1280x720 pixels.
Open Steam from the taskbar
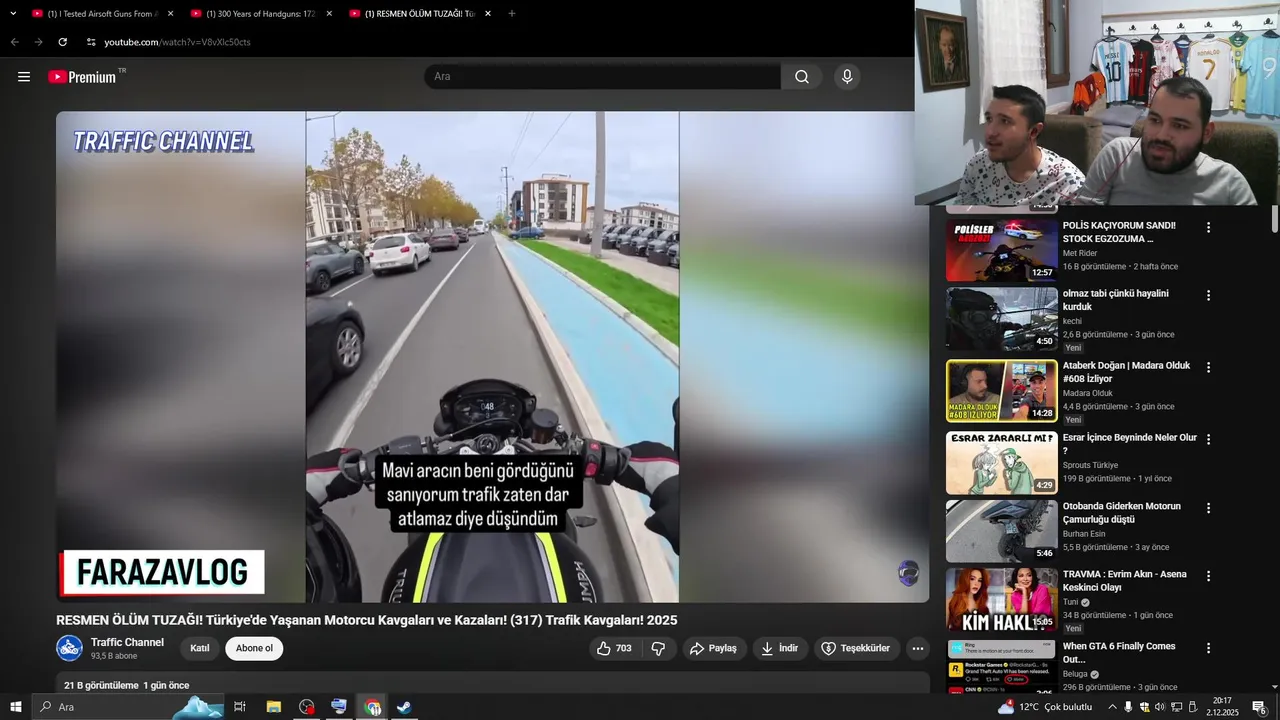coord(404,707)
